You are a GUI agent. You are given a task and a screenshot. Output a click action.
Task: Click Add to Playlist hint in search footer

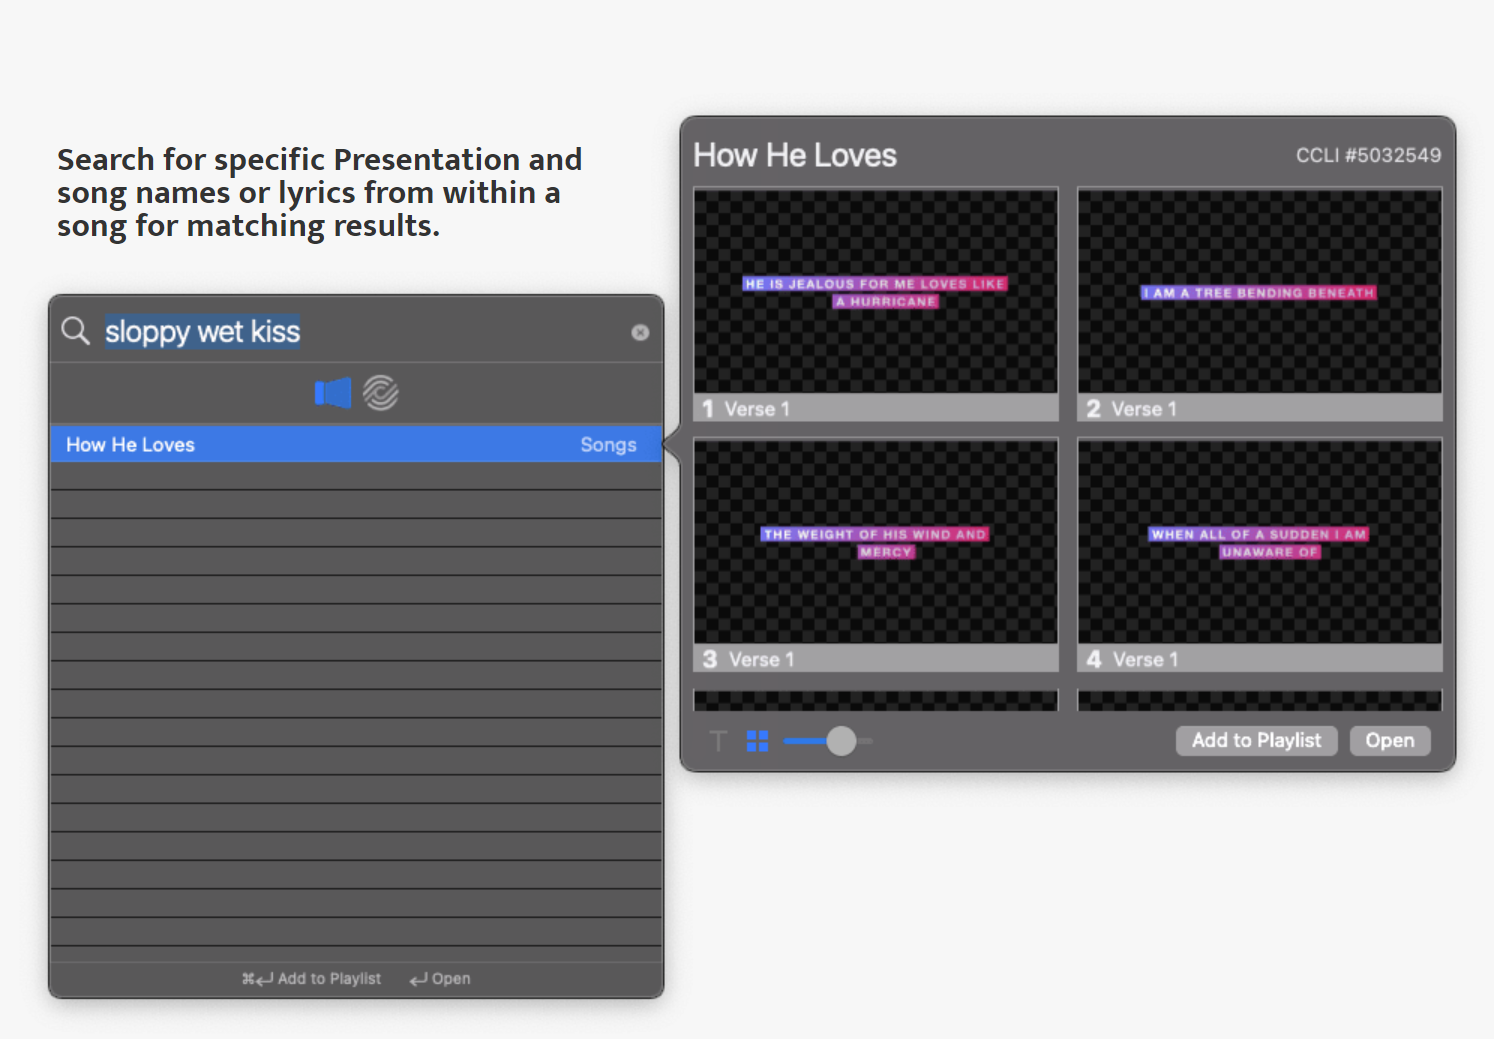311,979
